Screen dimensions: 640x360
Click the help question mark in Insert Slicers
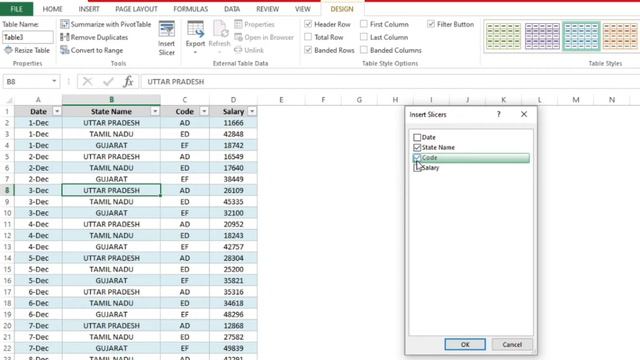tap(498, 115)
